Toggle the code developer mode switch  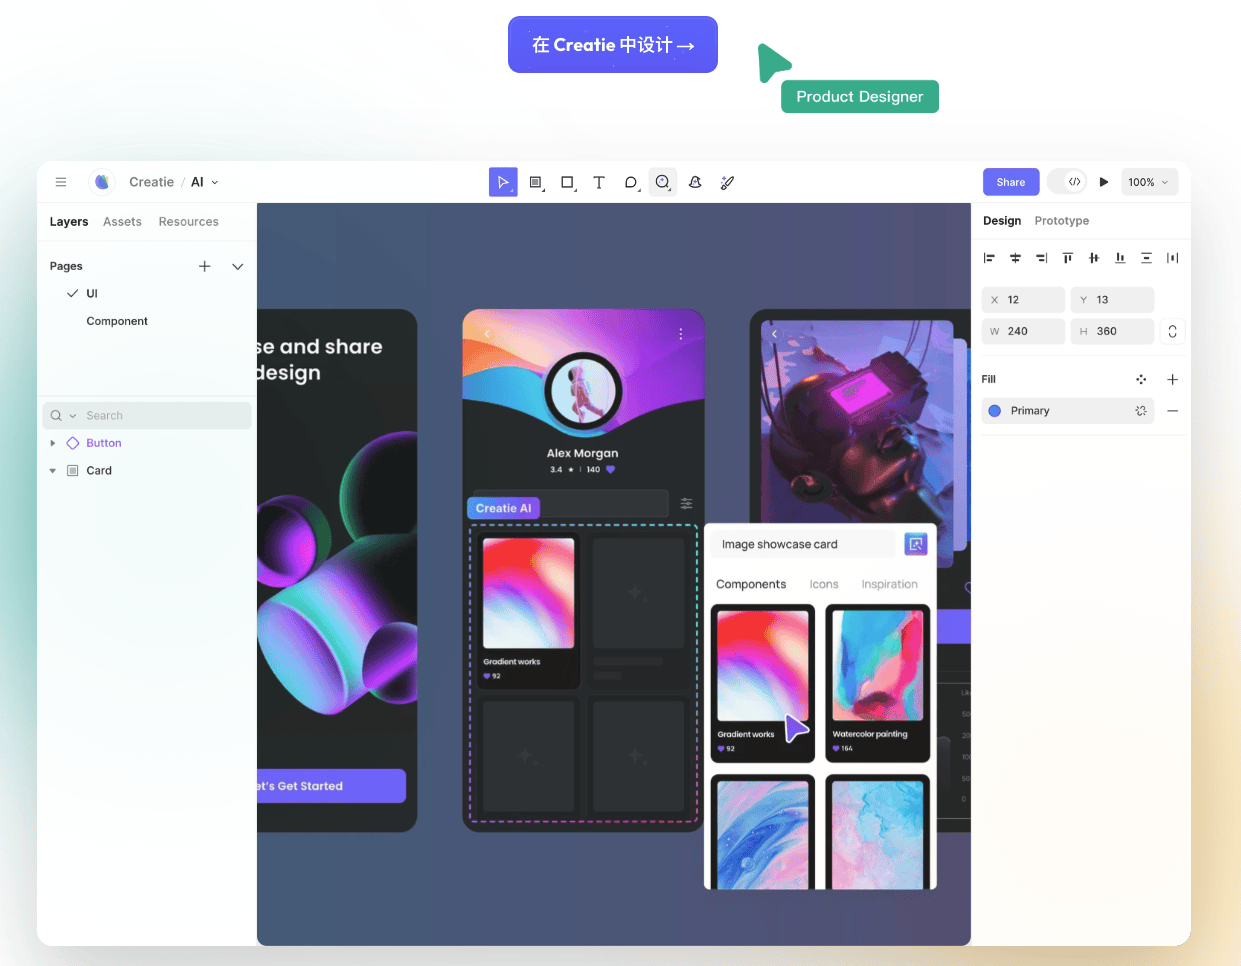(x=1066, y=182)
